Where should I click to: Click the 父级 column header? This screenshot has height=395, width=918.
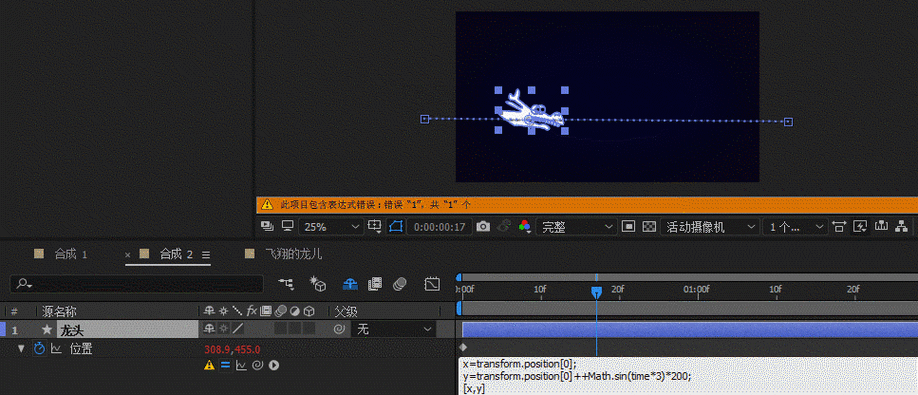tap(345, 311)
